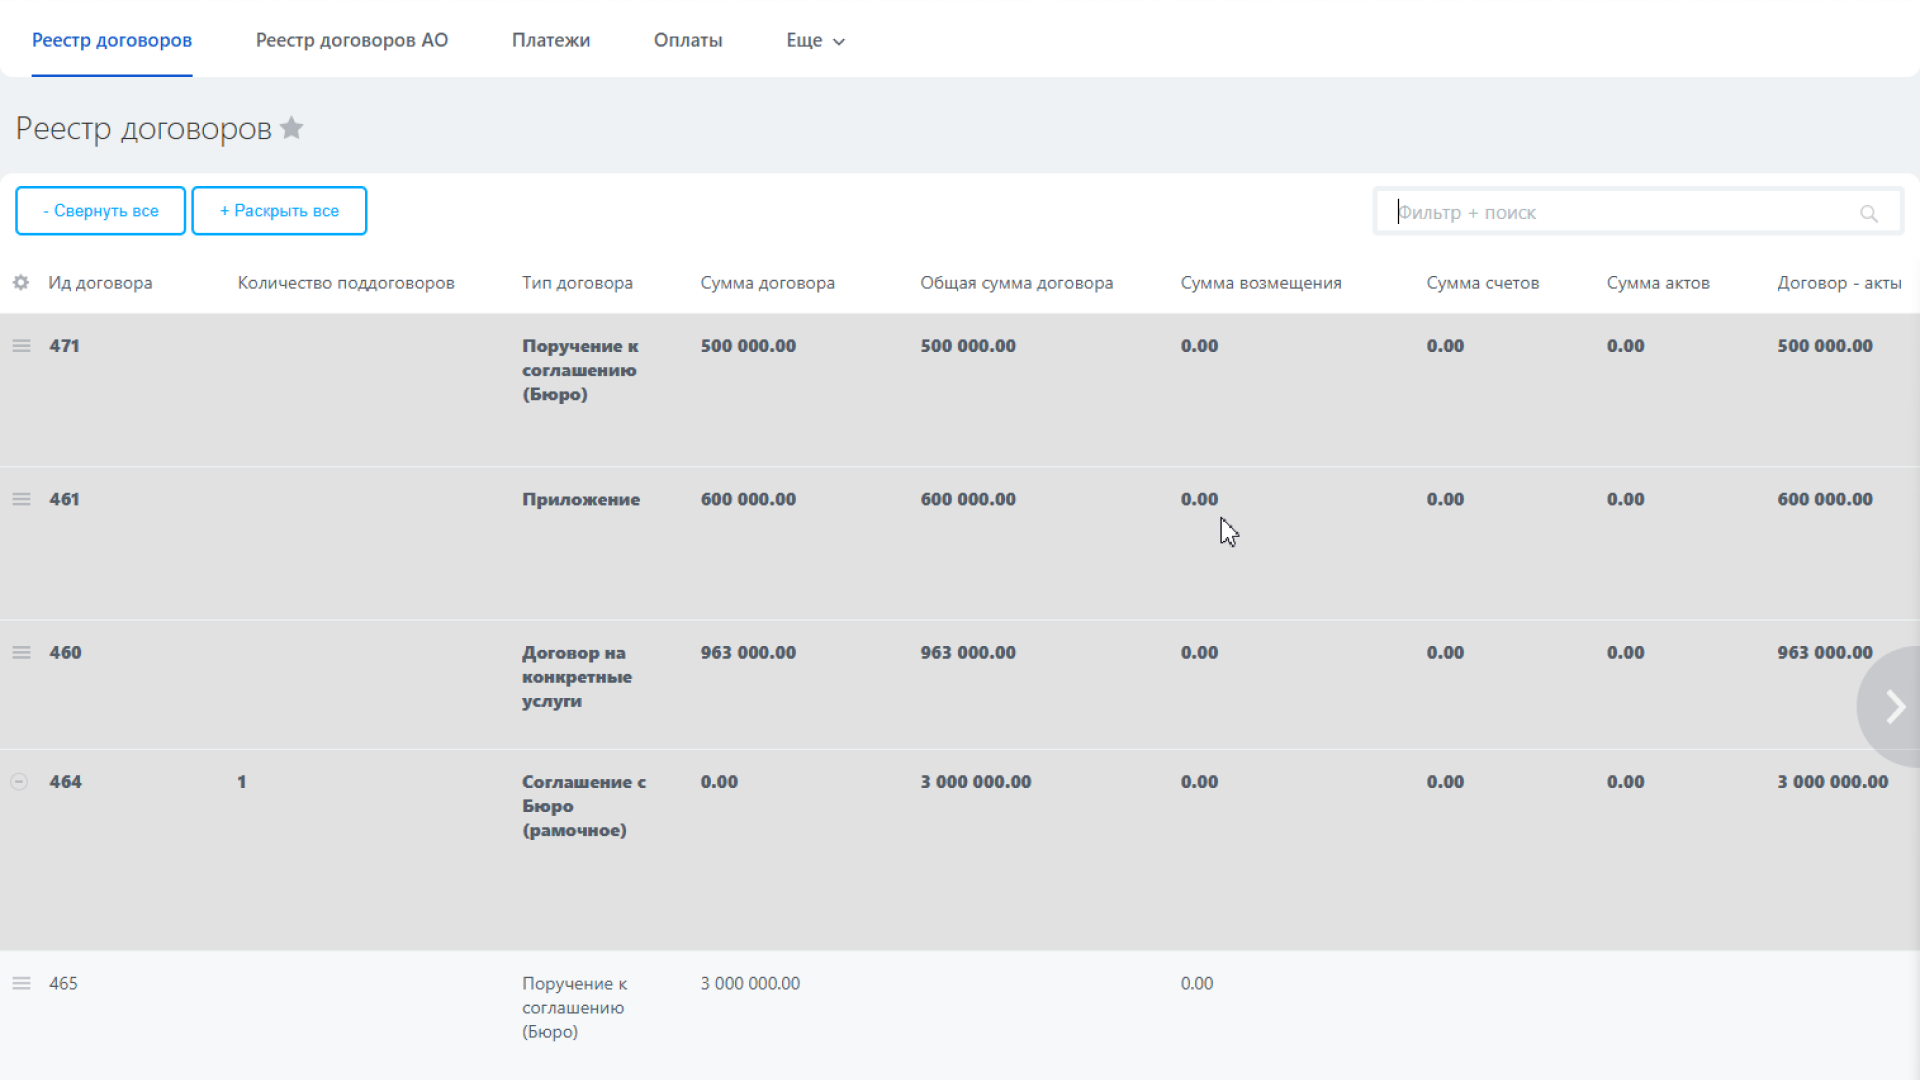Viewport: 1920px width, 1080px height.
Task: Click the favorite star next to Реестр договоров
Action: [x=291, y=128]
